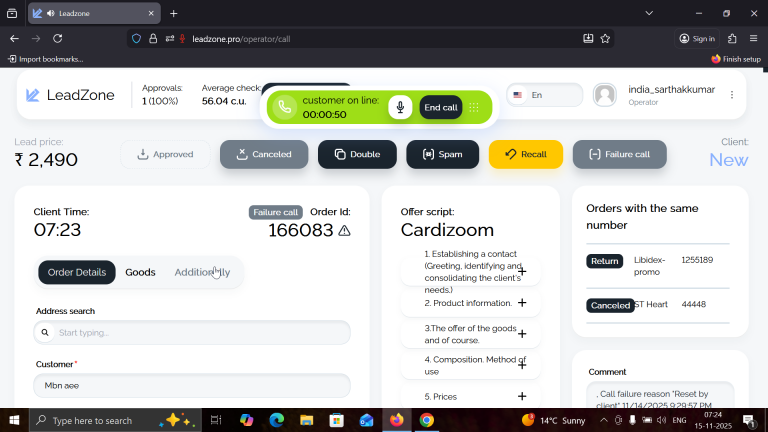Click the LeadZone logo
This screenshot has width=768, height=432.
(x=70, y=95)
